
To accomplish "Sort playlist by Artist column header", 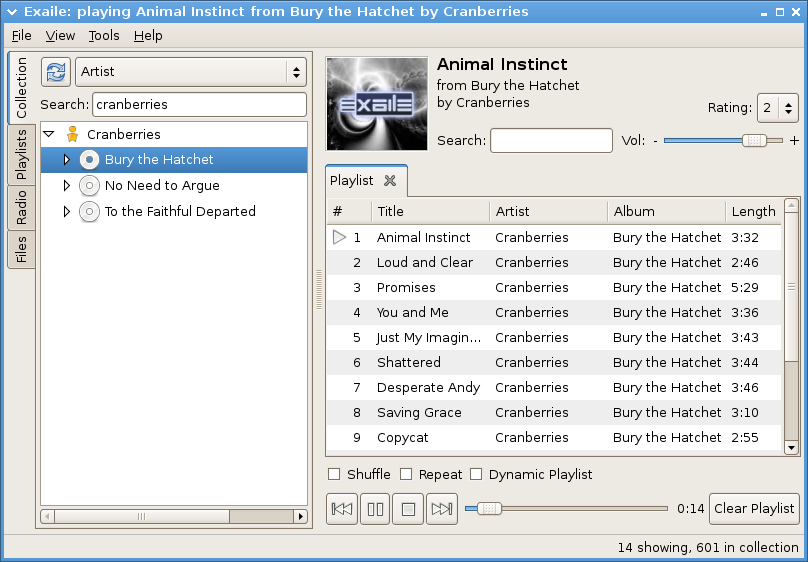I will pos(548,212).
